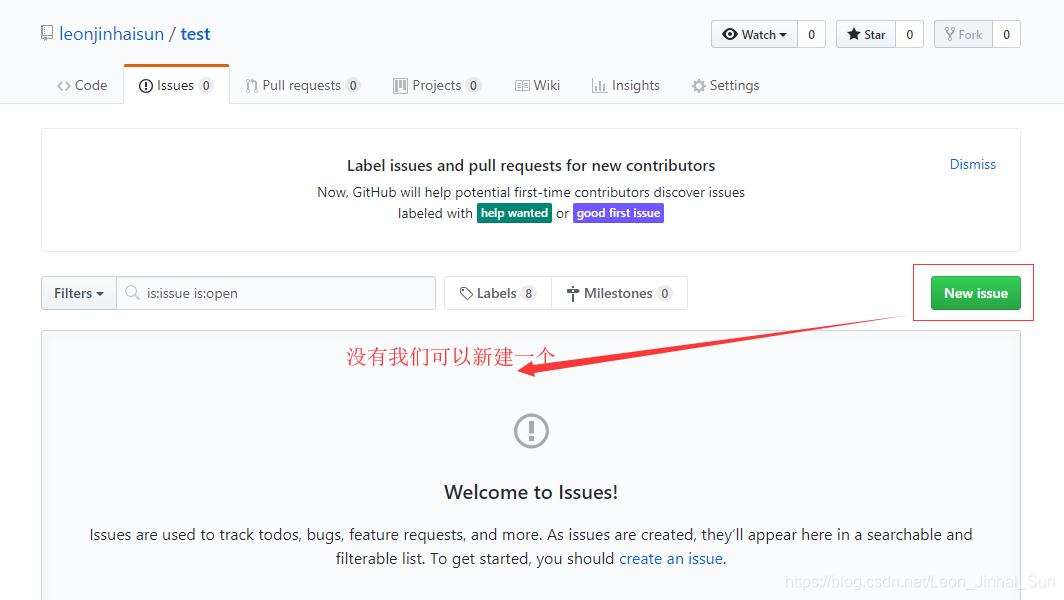1064x600 pixels.
Task: Click the Labels count badge 8
Action: click(529, 293)
